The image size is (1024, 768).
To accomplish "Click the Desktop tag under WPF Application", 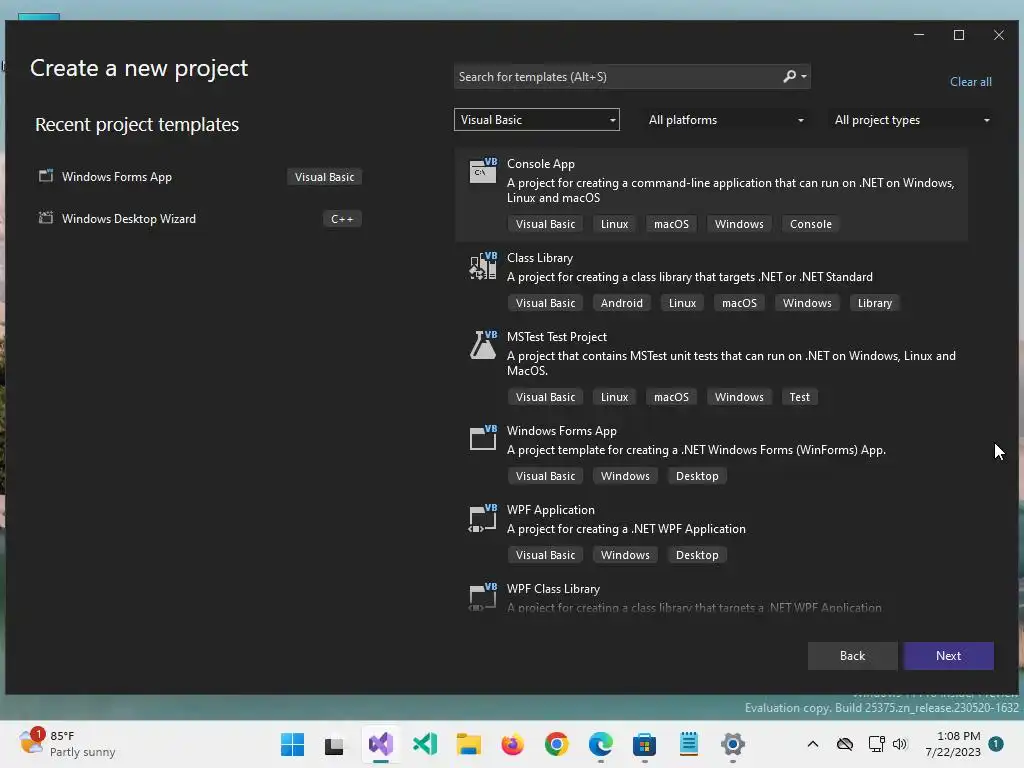I will 697,555.
